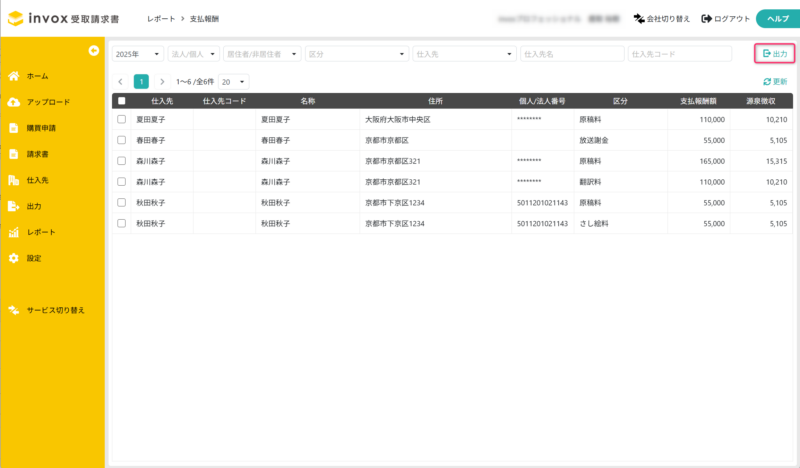Click the 請求書 document icon
The image size is (800, 468).
point(14,154)
